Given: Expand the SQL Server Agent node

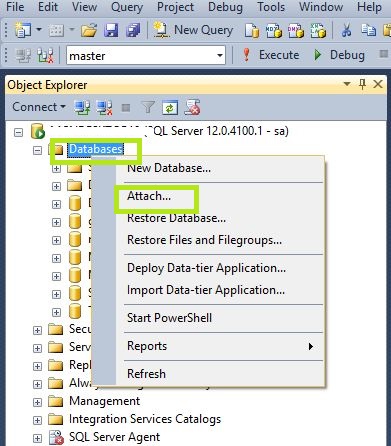Looking at the screenshot, I should tap(37, 438).
